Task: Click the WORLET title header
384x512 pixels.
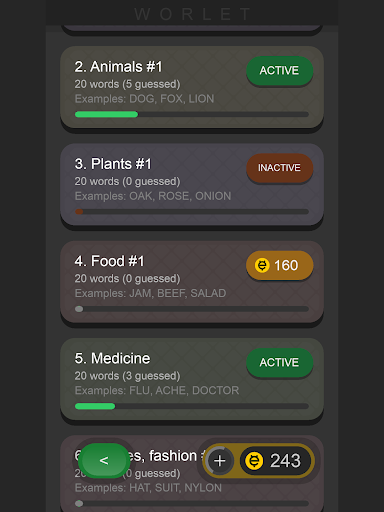Action: coord(192,14)
